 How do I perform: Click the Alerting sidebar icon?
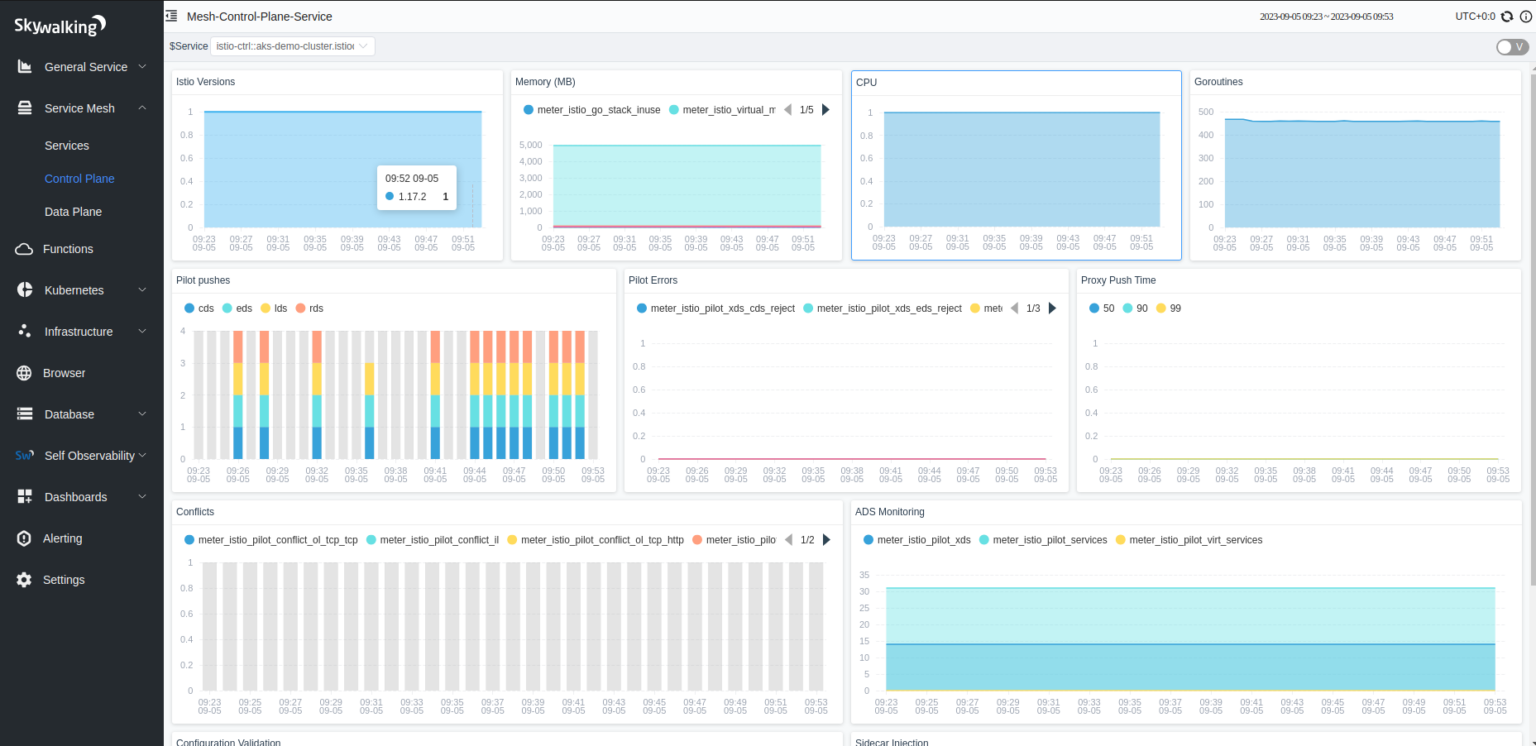pyautogui.click(x=22, y=538)
